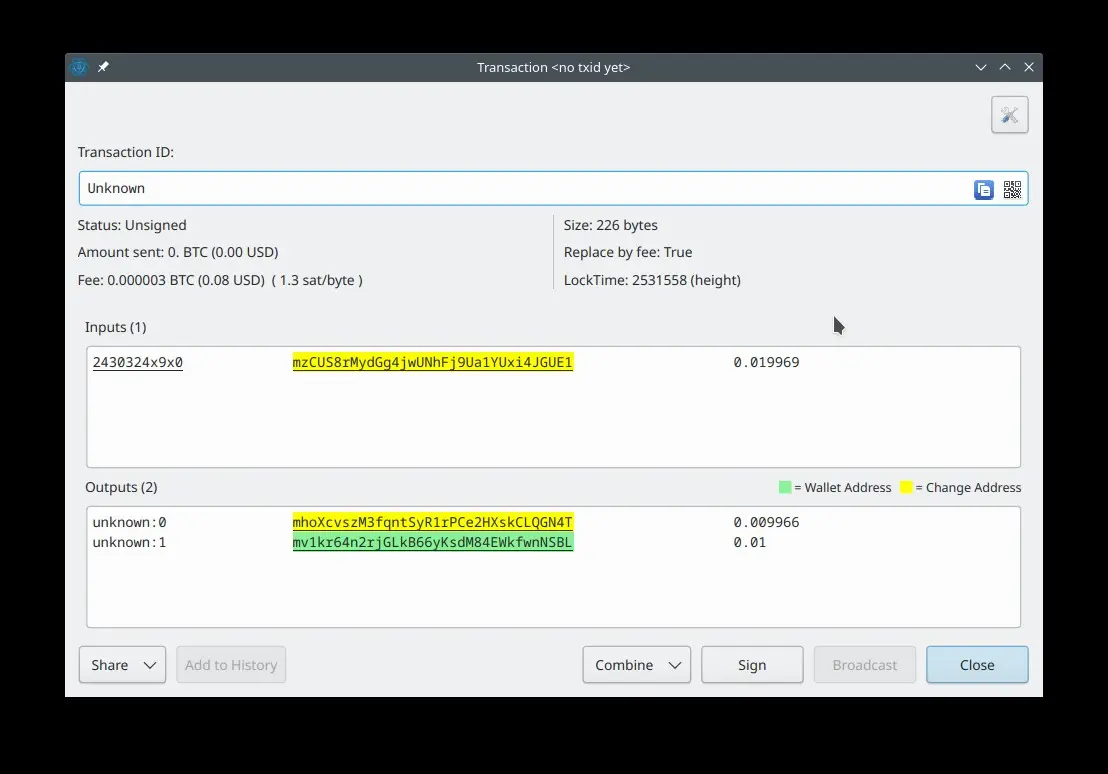Viewport: 1108px width, 774px height.
Task: Click the pin icon in the title bar
Action: tap(103, 66)
